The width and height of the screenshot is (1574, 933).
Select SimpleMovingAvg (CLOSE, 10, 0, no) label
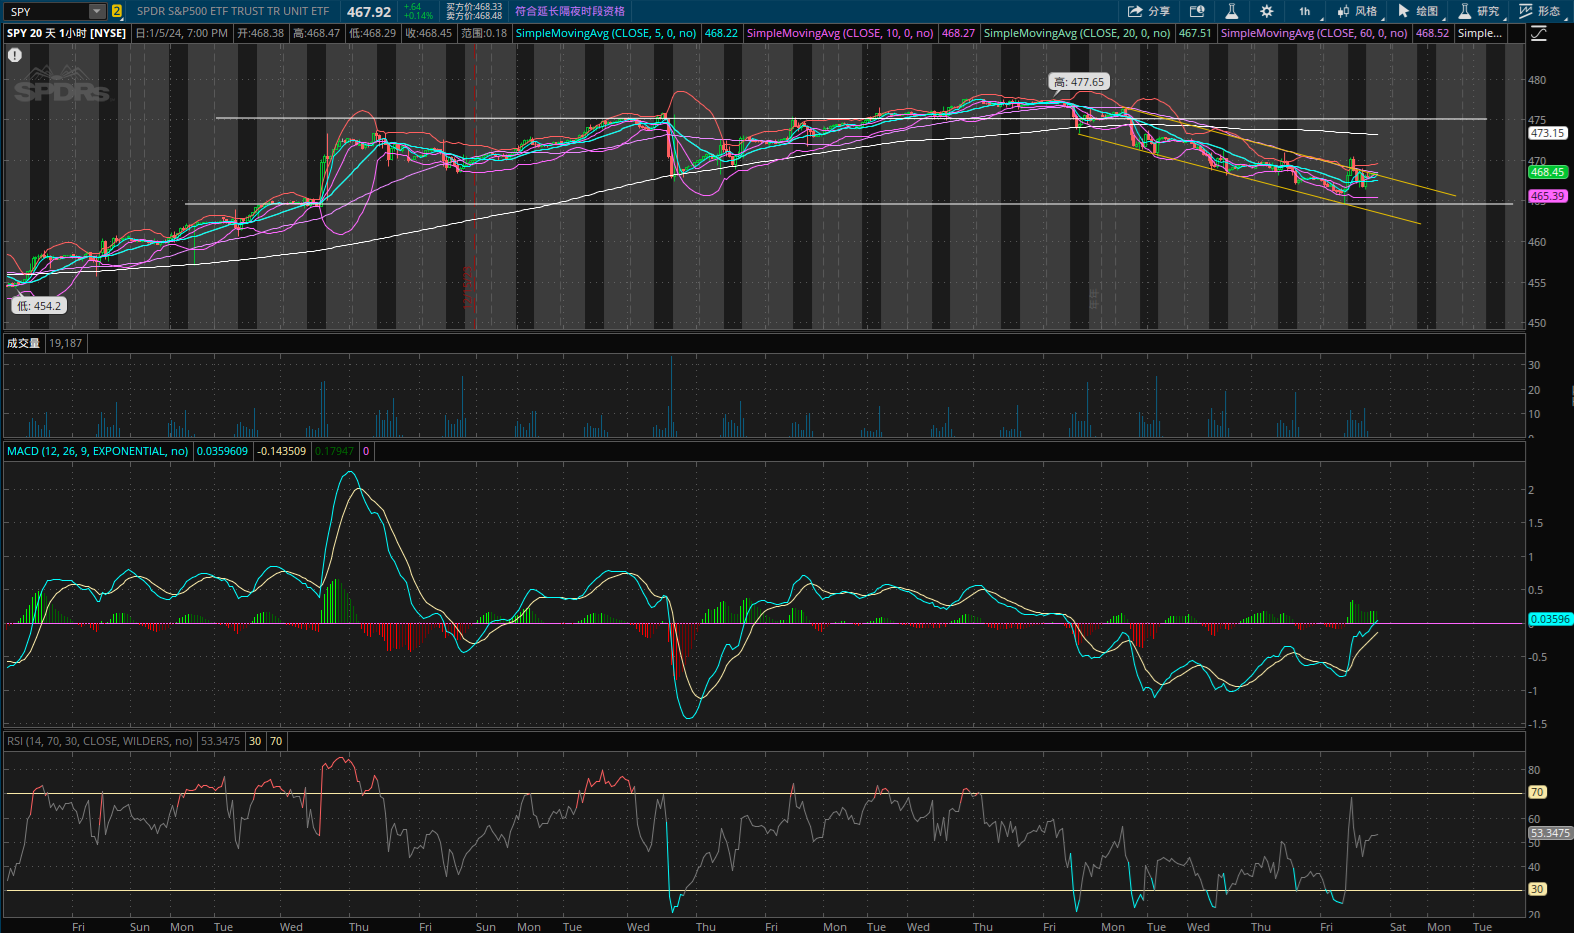coord(840,33)
